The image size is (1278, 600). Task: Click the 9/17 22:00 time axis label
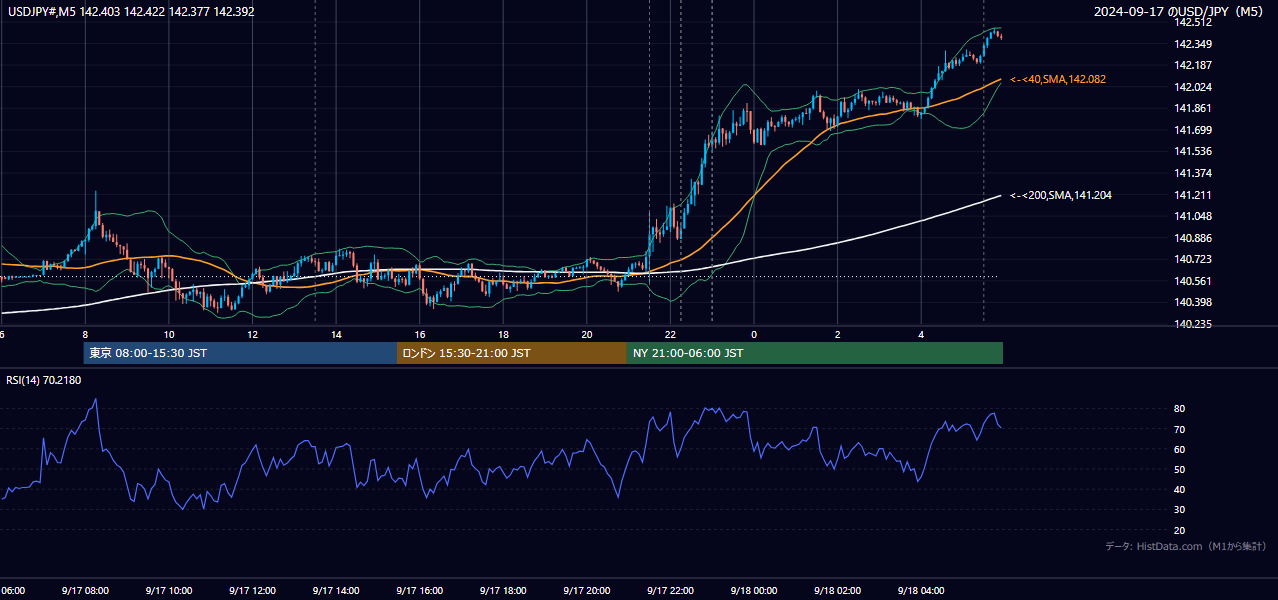point(671,590)
